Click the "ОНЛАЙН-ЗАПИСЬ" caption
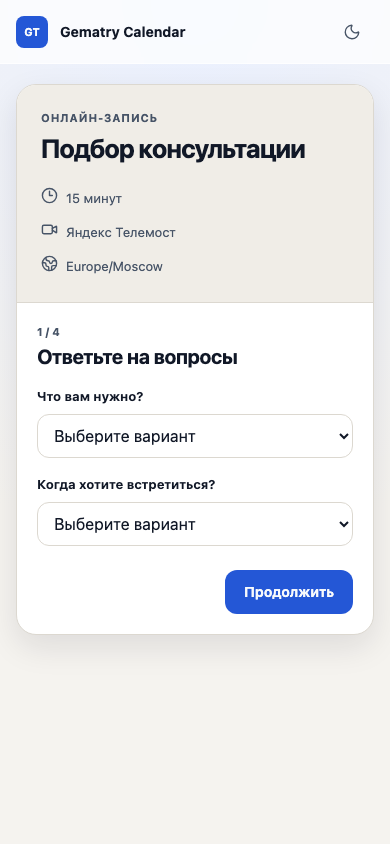This screenshot has height=844, width=390. click(x=100, y=118)
